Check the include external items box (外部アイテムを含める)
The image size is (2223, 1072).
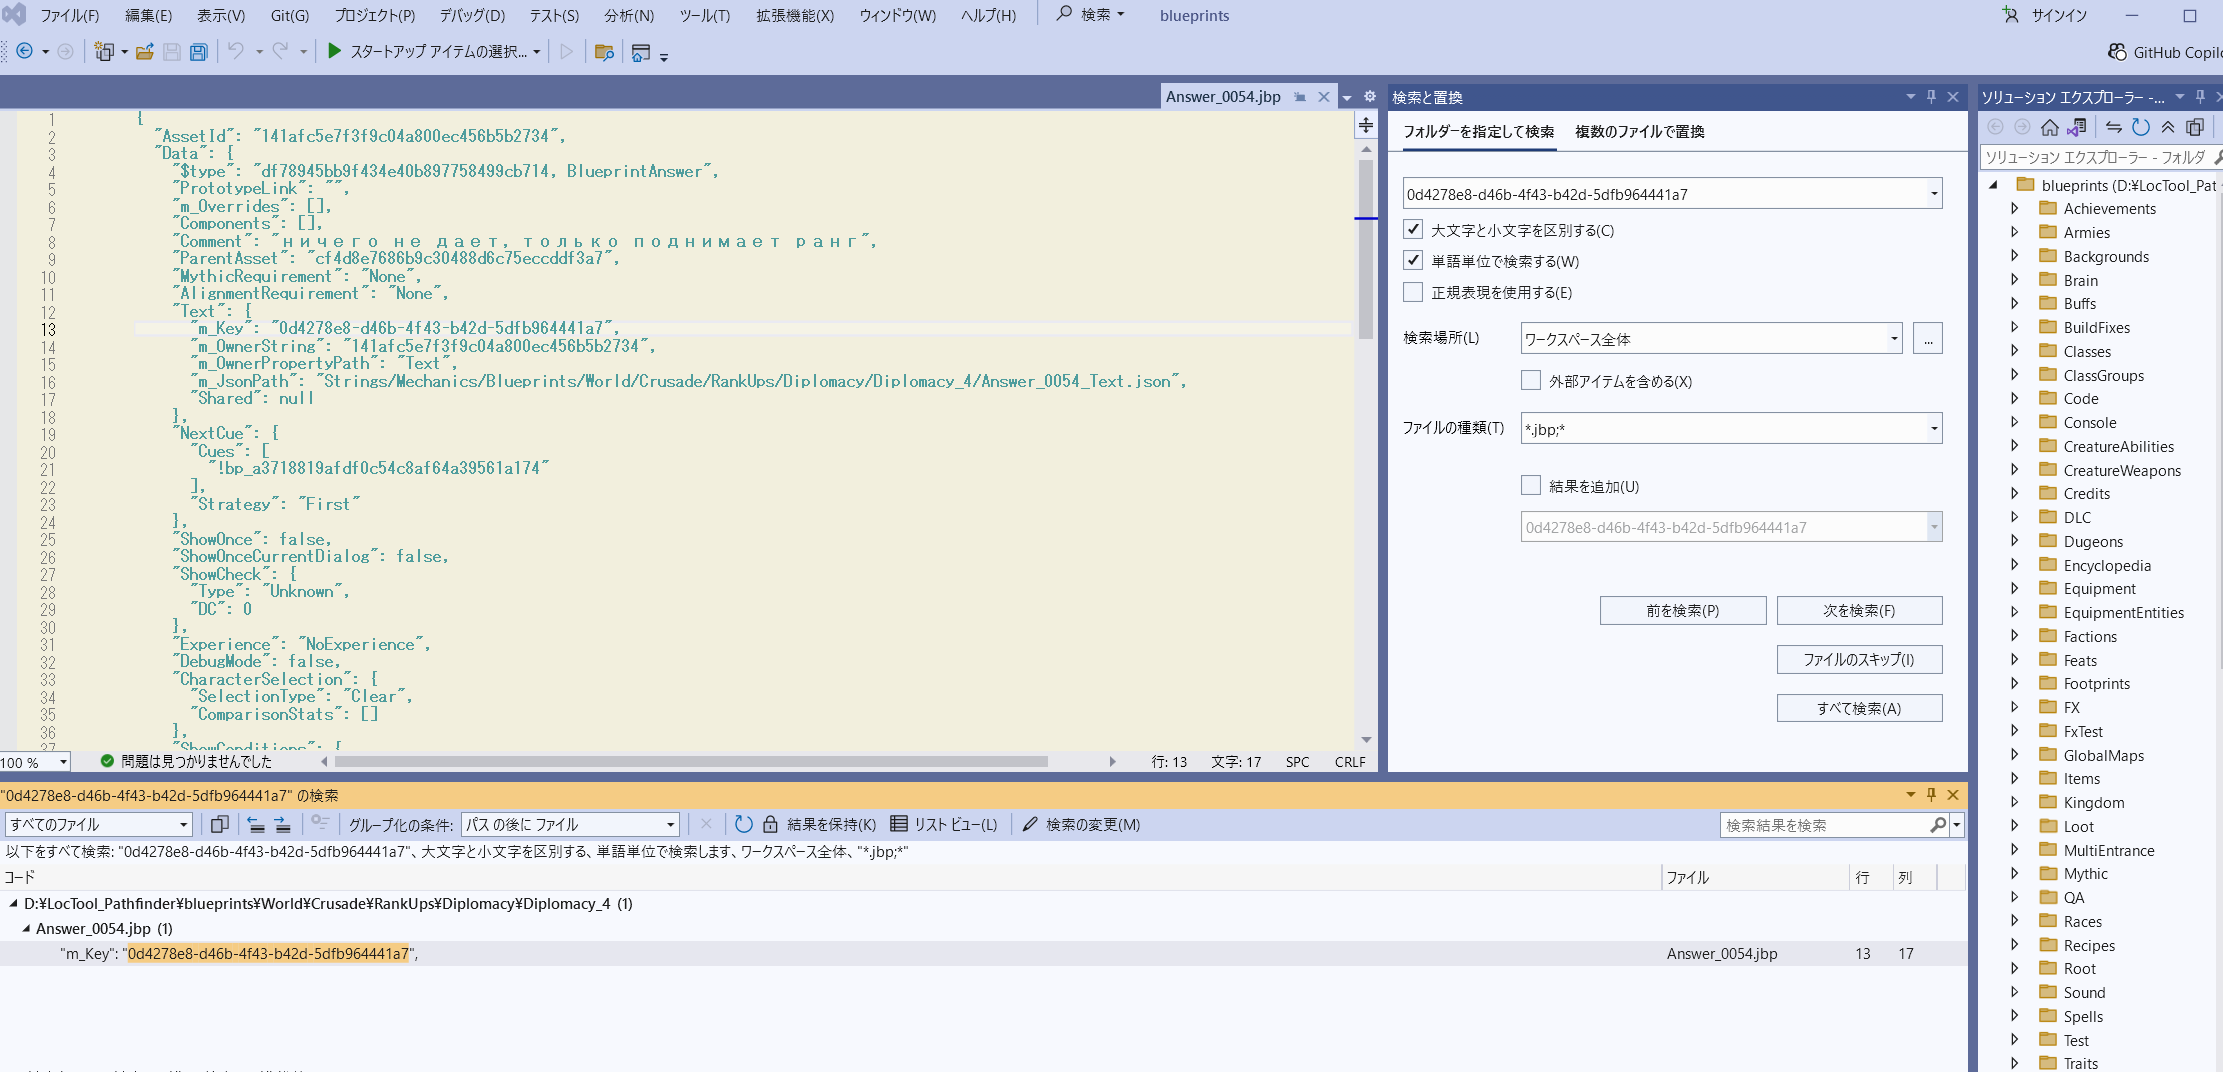pos(1530,381)
